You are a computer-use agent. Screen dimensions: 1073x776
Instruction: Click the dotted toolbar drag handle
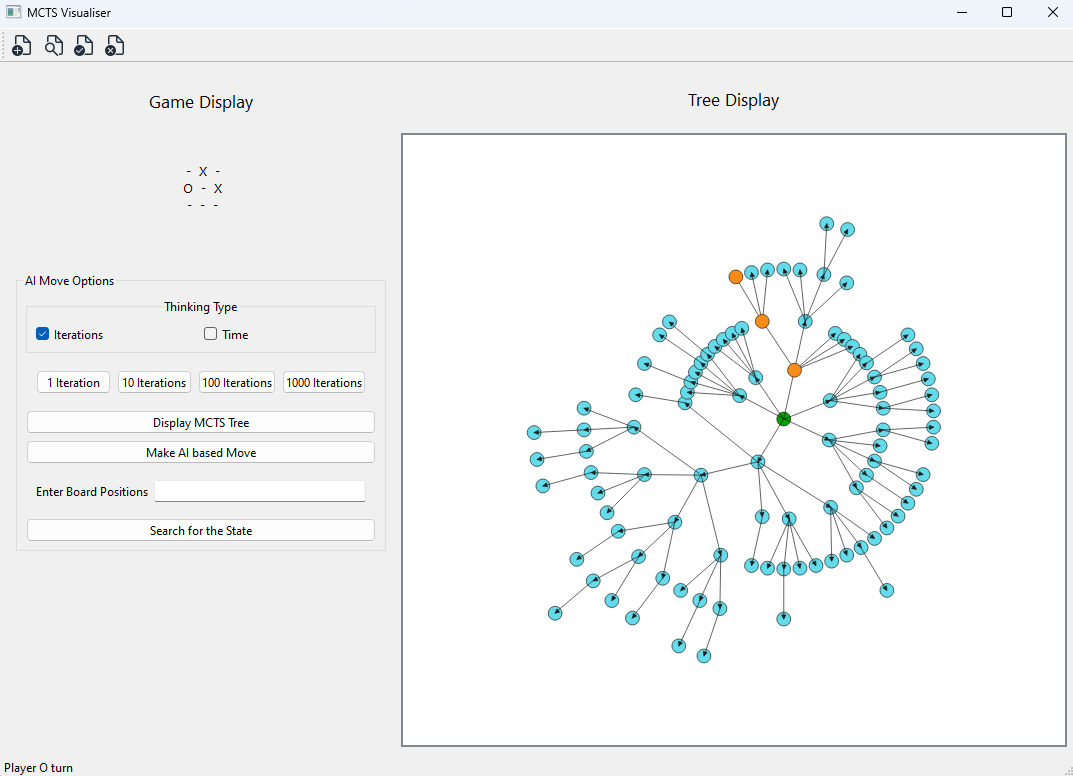4,45
